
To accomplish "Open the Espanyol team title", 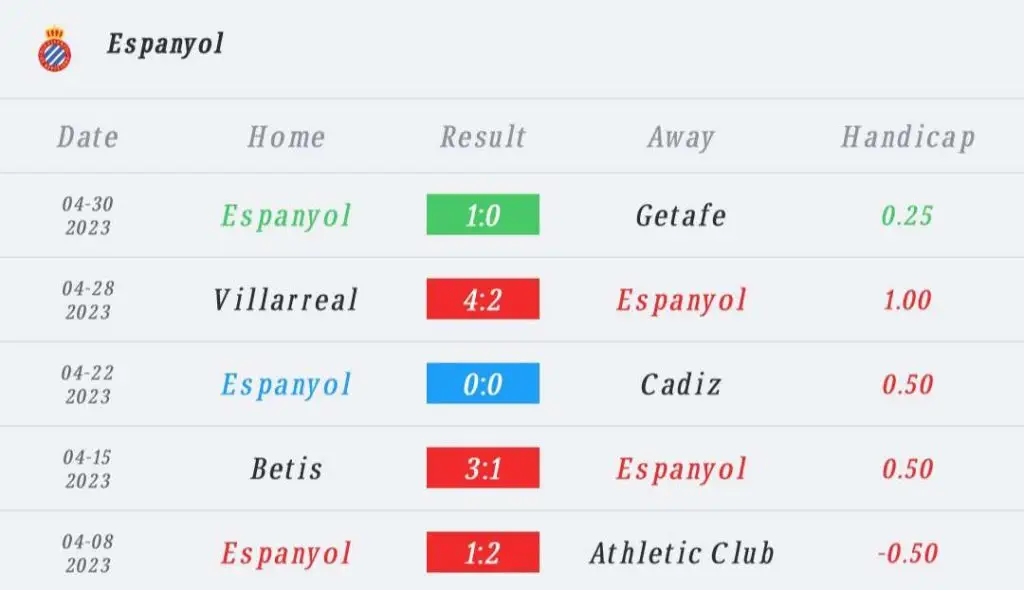I will click(x=165, y=44).
